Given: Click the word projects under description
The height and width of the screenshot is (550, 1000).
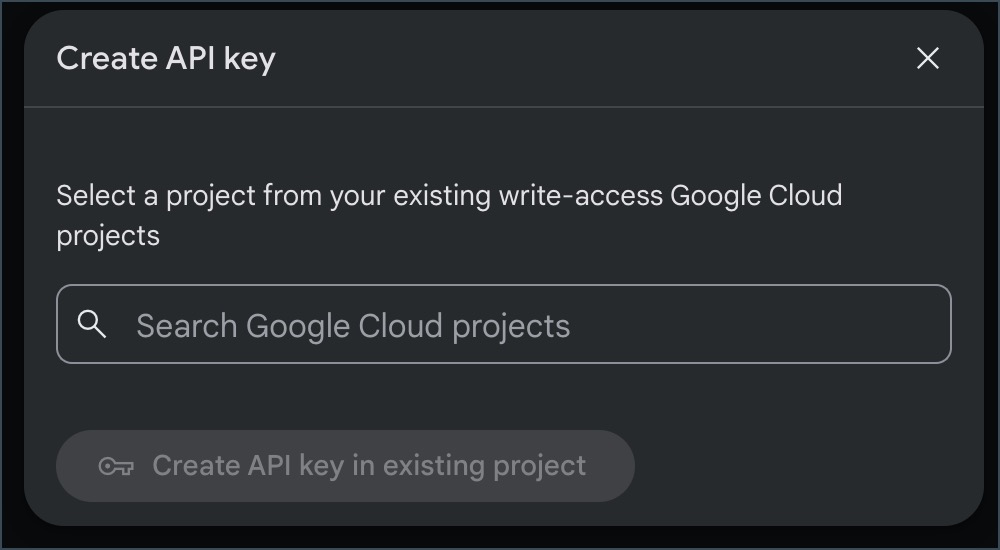Looking at the screenshot, I should 108,236.
